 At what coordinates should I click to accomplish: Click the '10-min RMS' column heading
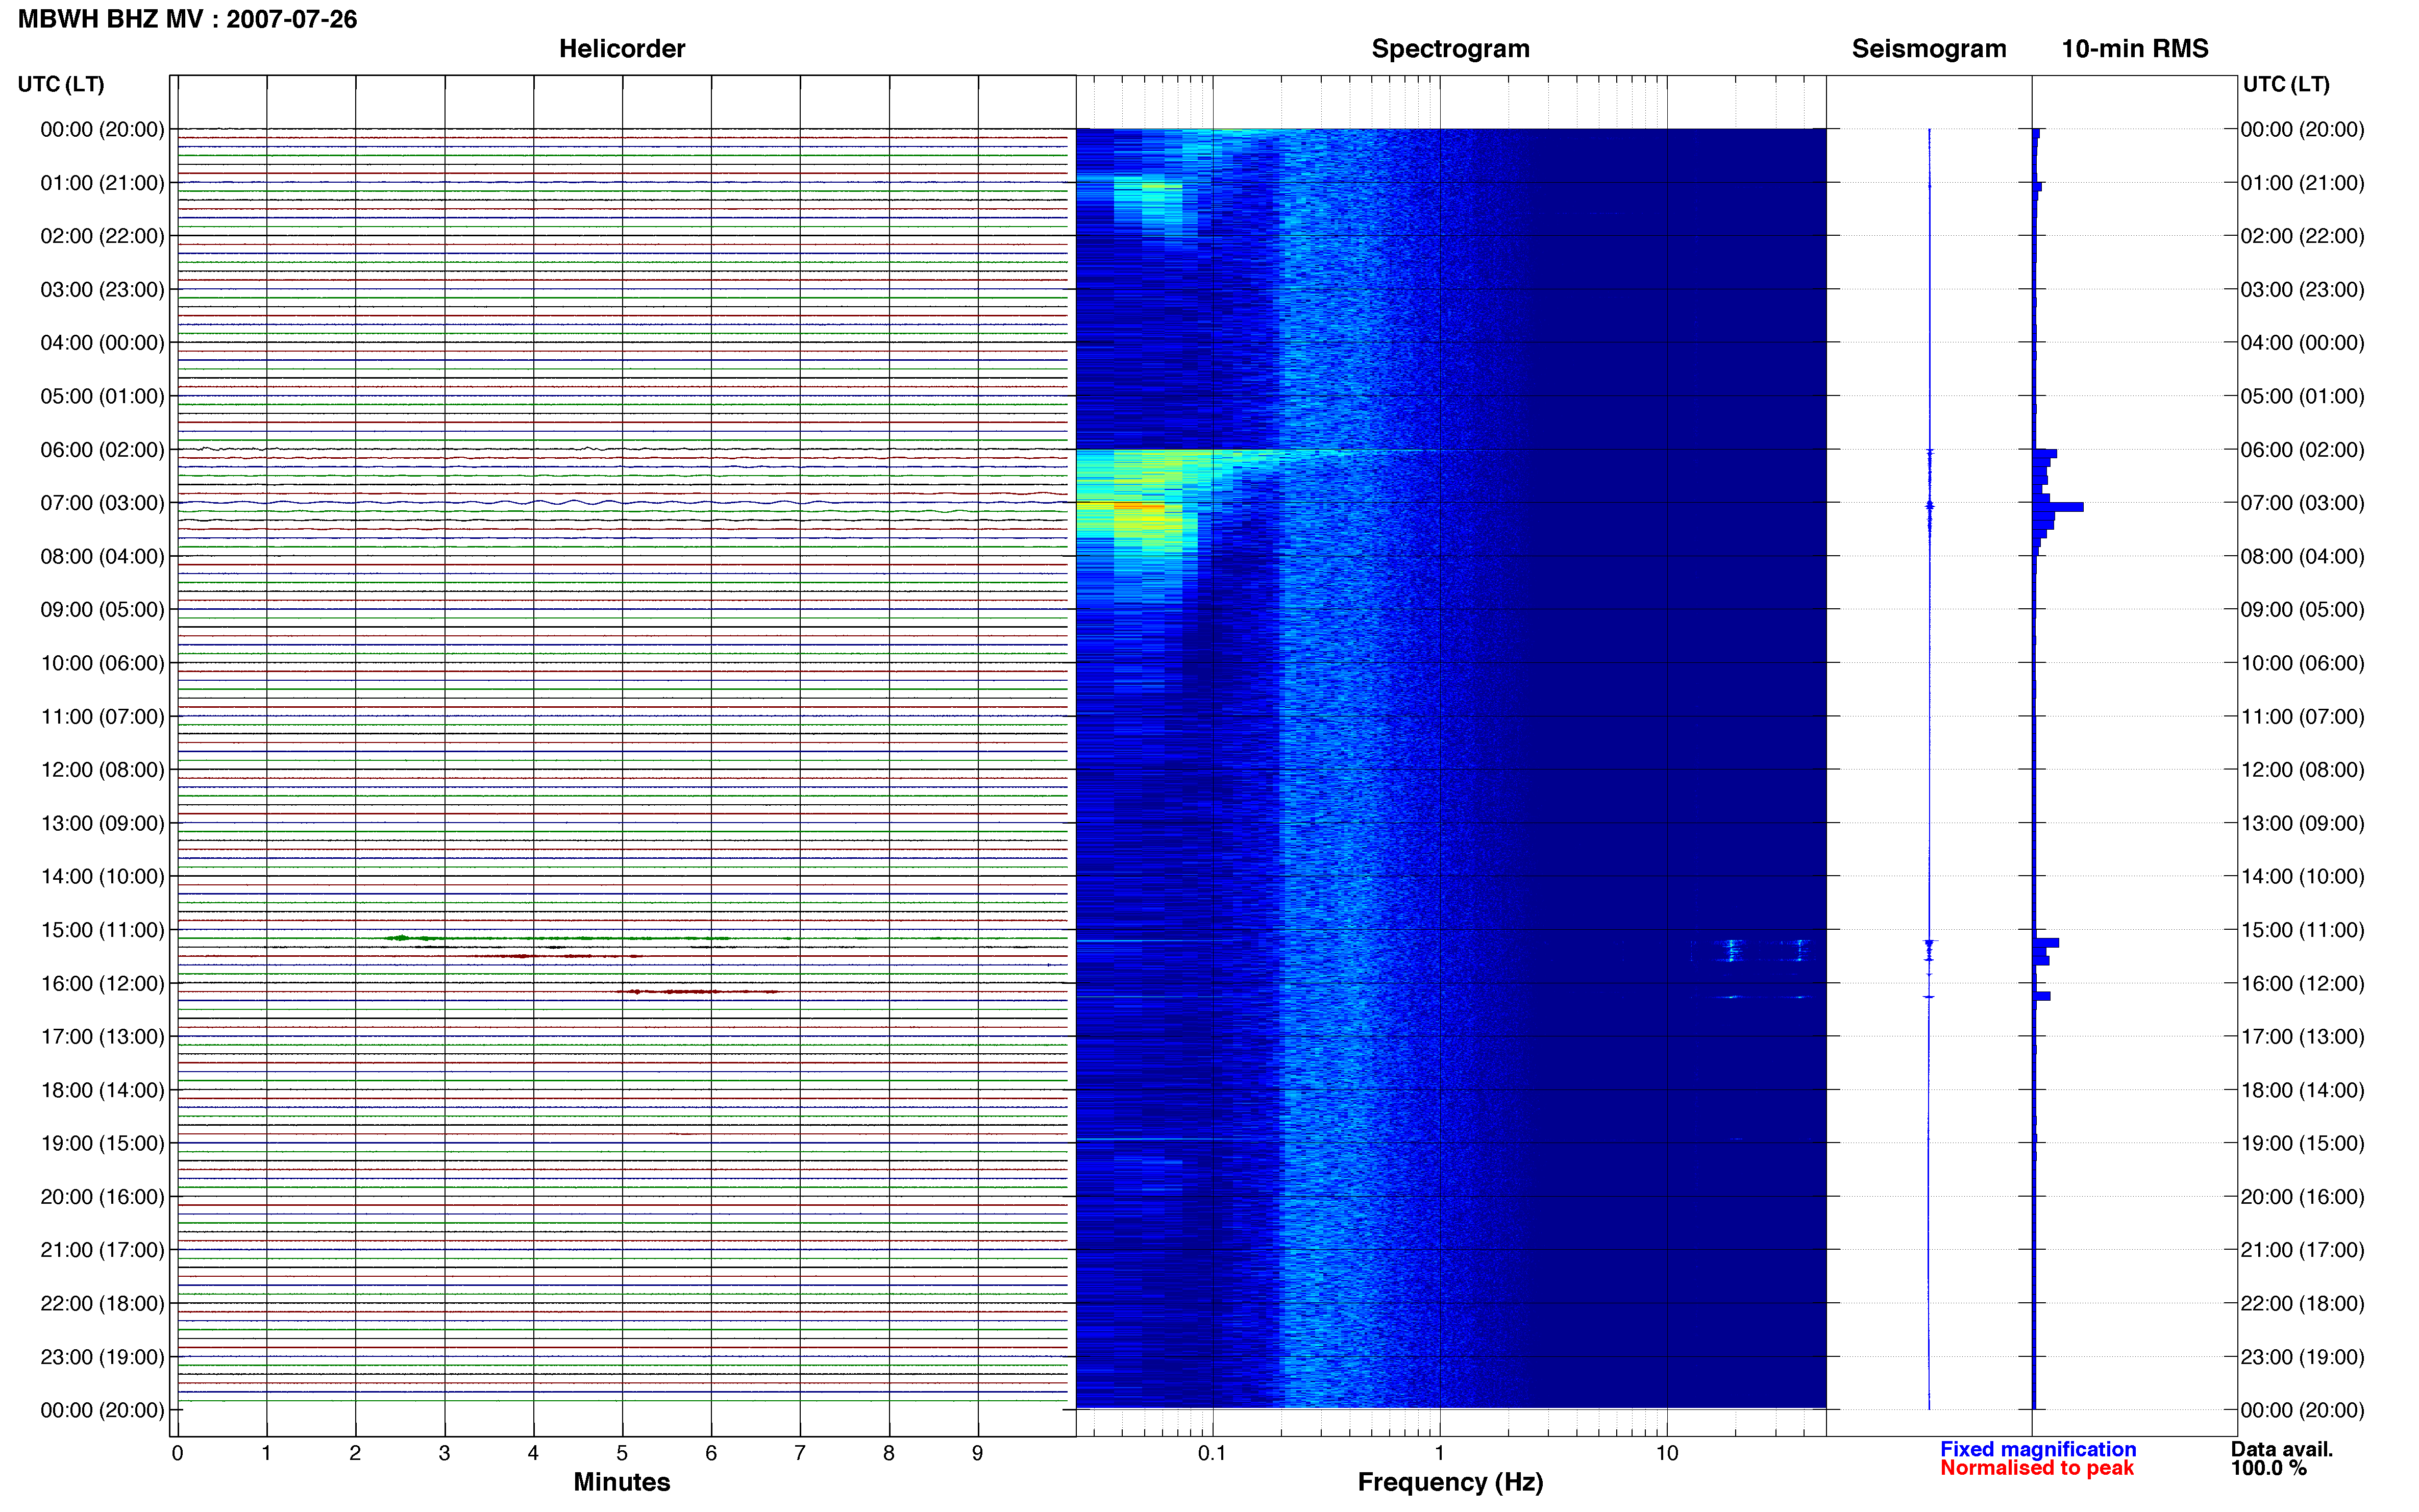[2134, 48]
